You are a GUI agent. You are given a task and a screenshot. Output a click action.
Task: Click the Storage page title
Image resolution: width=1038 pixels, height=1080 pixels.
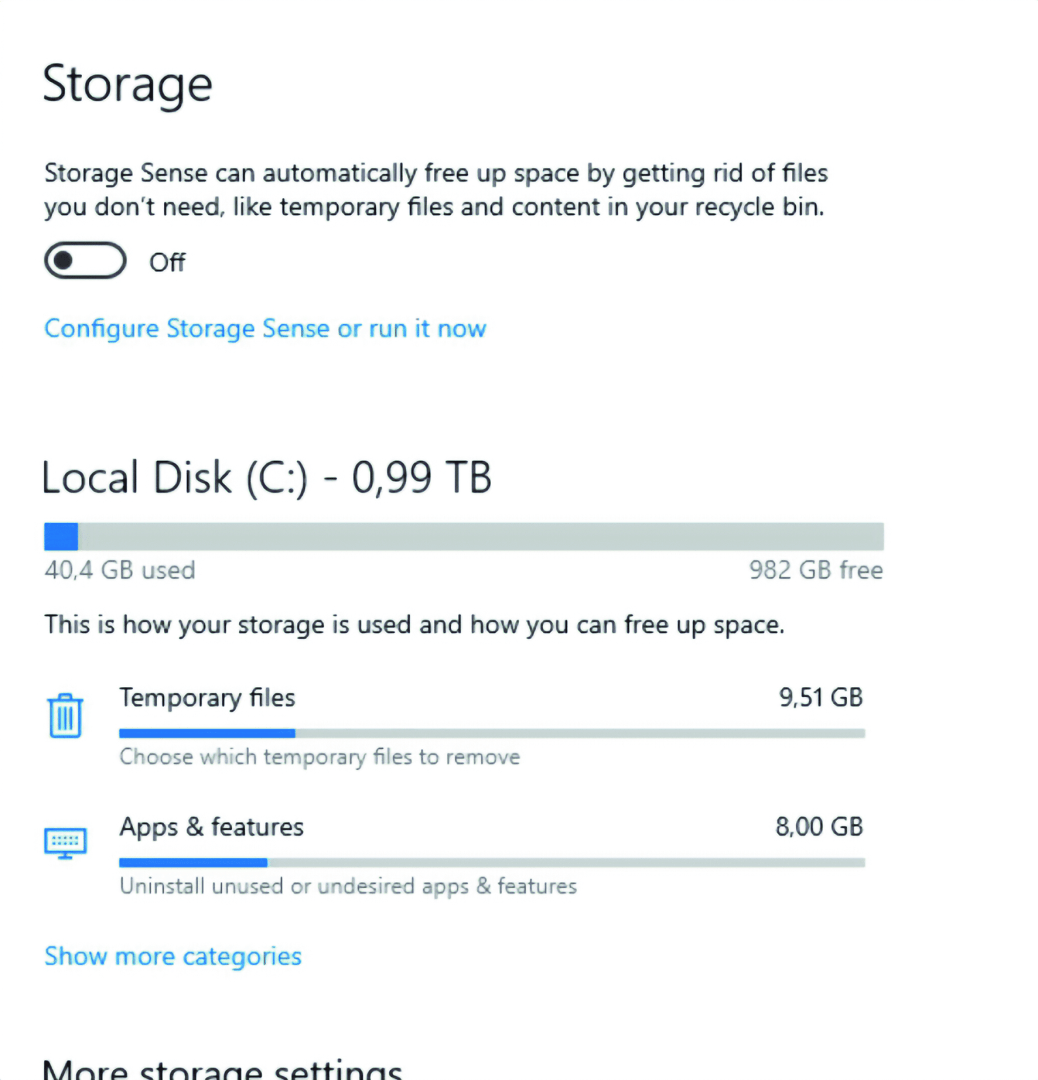coord(127,84)
